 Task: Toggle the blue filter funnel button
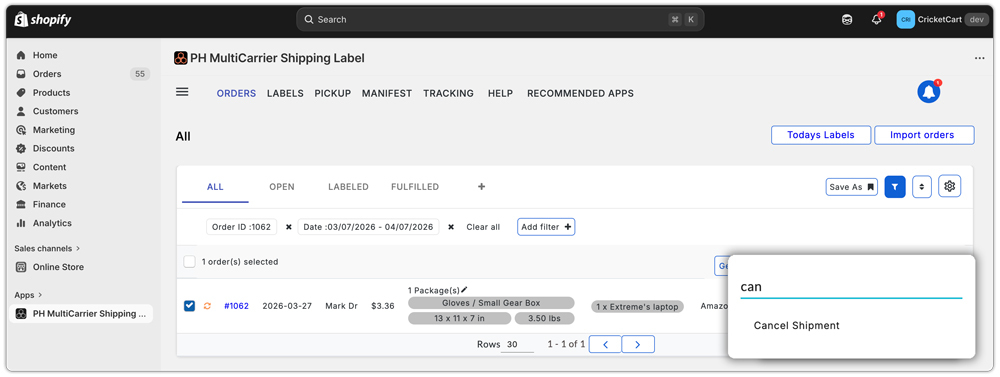tap(895, 187)
